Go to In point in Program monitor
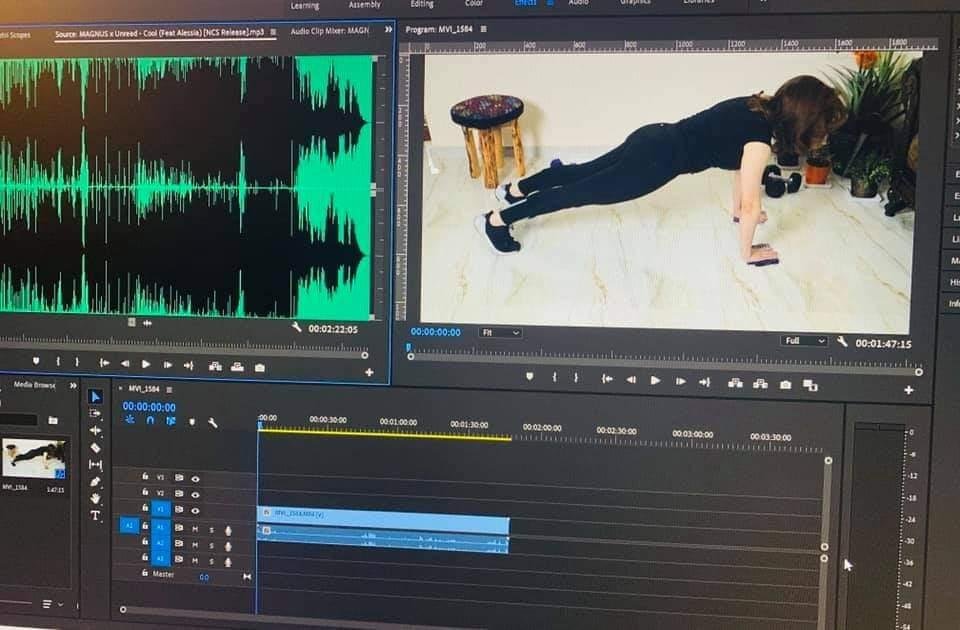960x630 pixels. [x=607, y=380]
